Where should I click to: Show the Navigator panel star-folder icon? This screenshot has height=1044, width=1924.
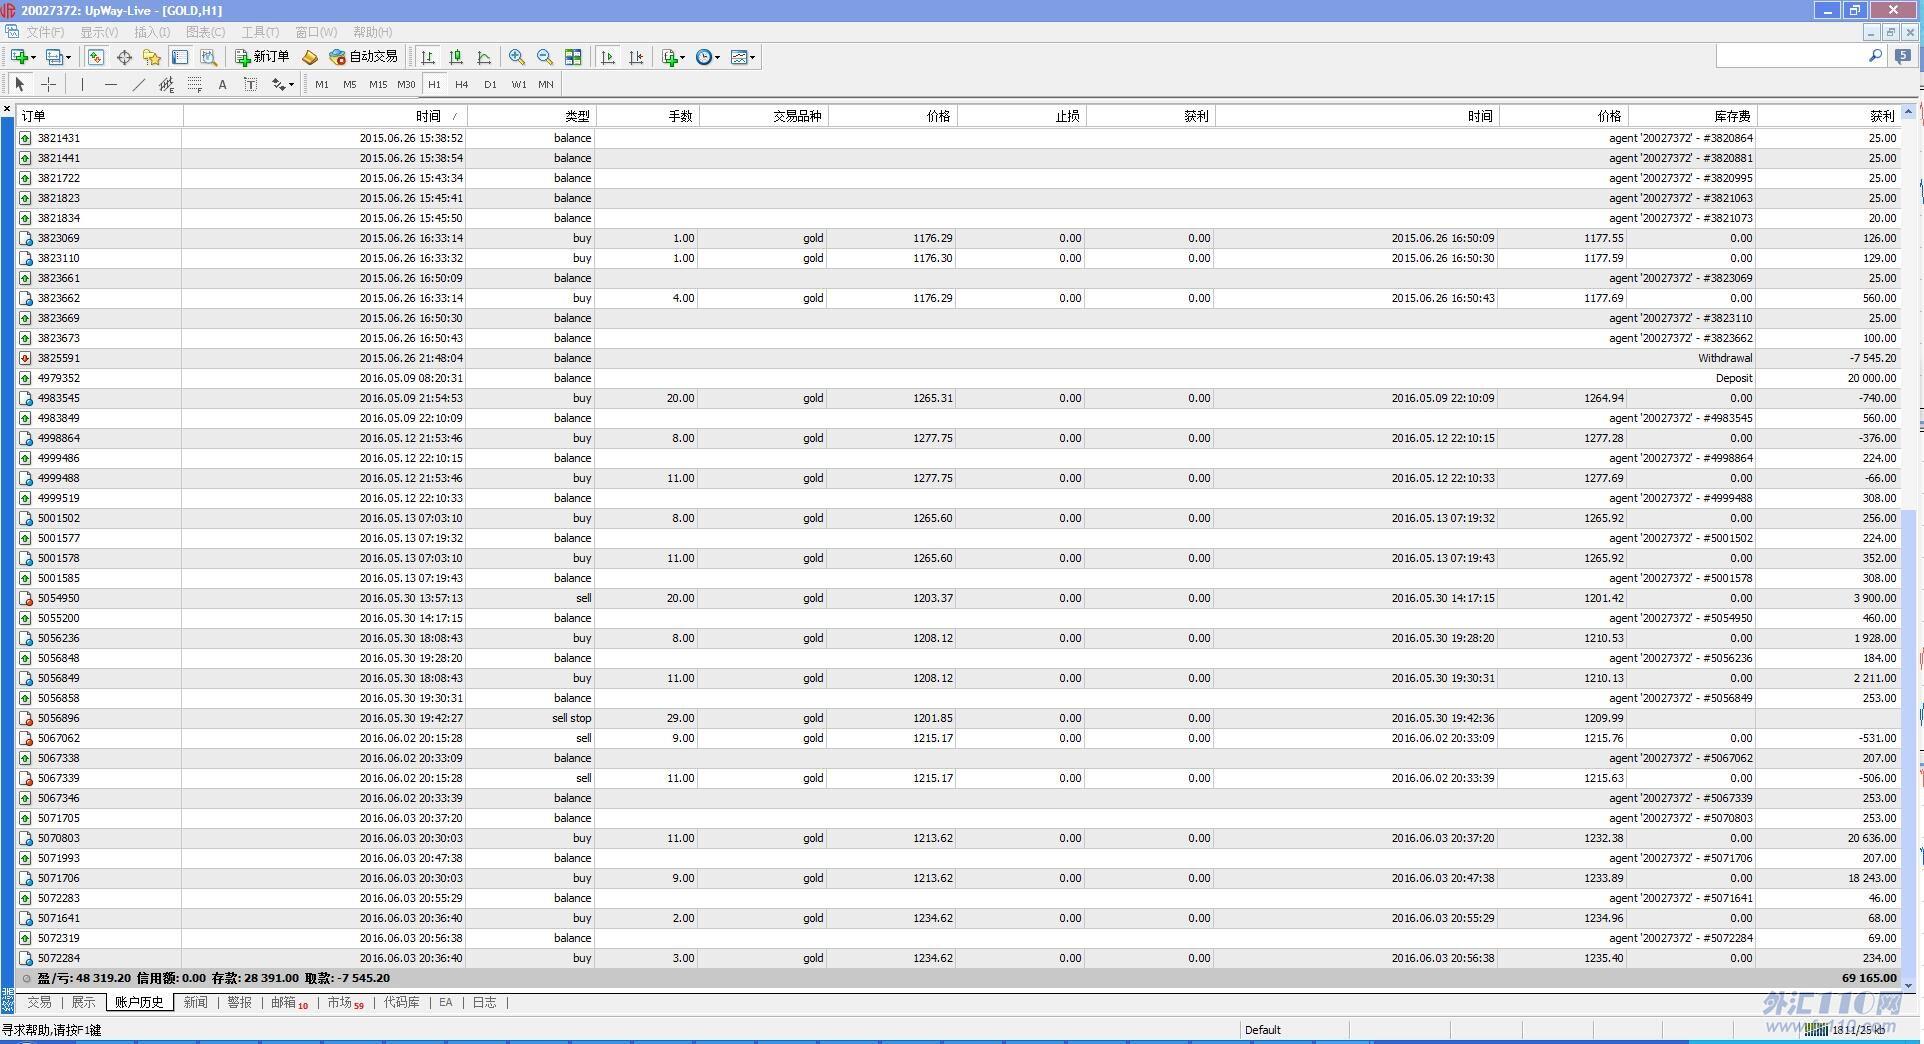point(152,57)
